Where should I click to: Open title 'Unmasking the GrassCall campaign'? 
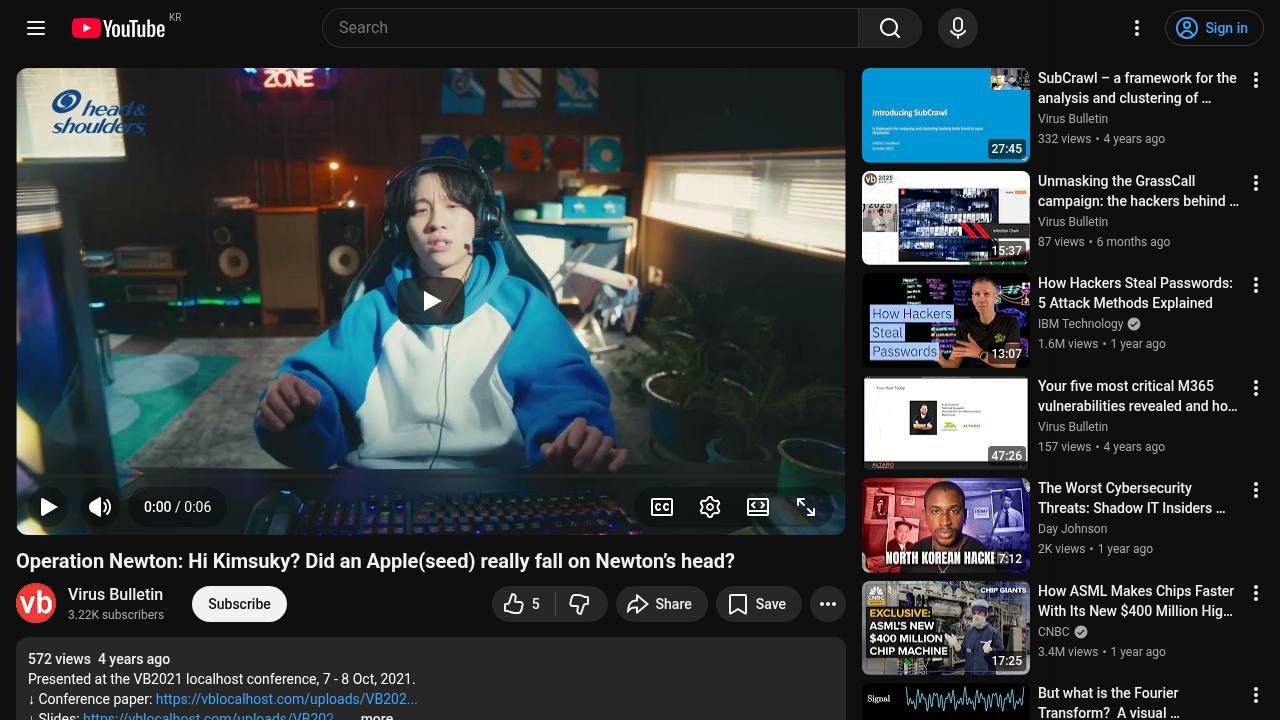(1138, 191)
